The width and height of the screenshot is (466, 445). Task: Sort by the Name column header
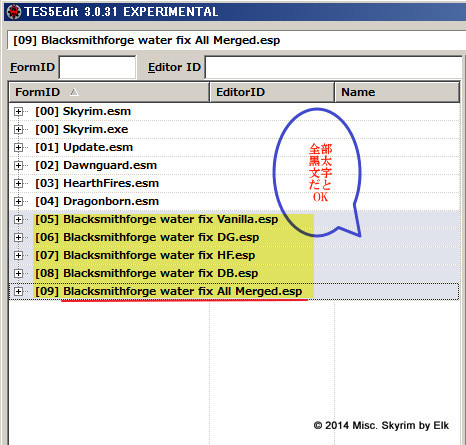pos(397,92)
